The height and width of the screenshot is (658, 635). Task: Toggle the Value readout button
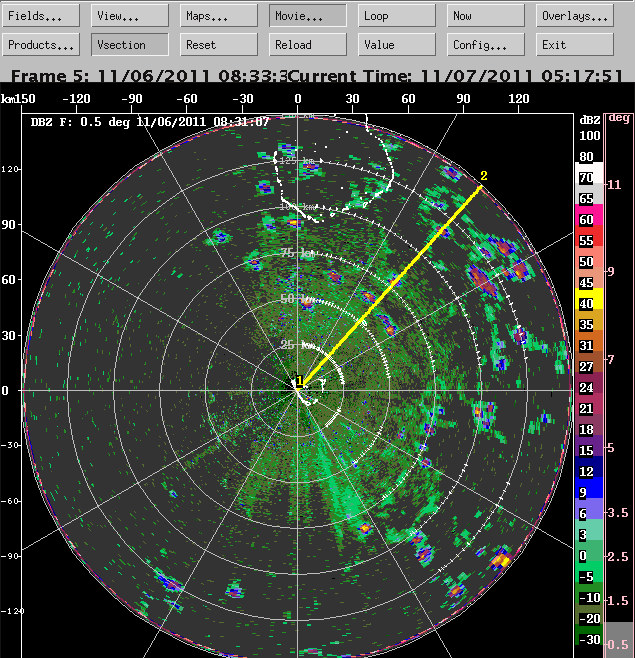pos(397,44)
